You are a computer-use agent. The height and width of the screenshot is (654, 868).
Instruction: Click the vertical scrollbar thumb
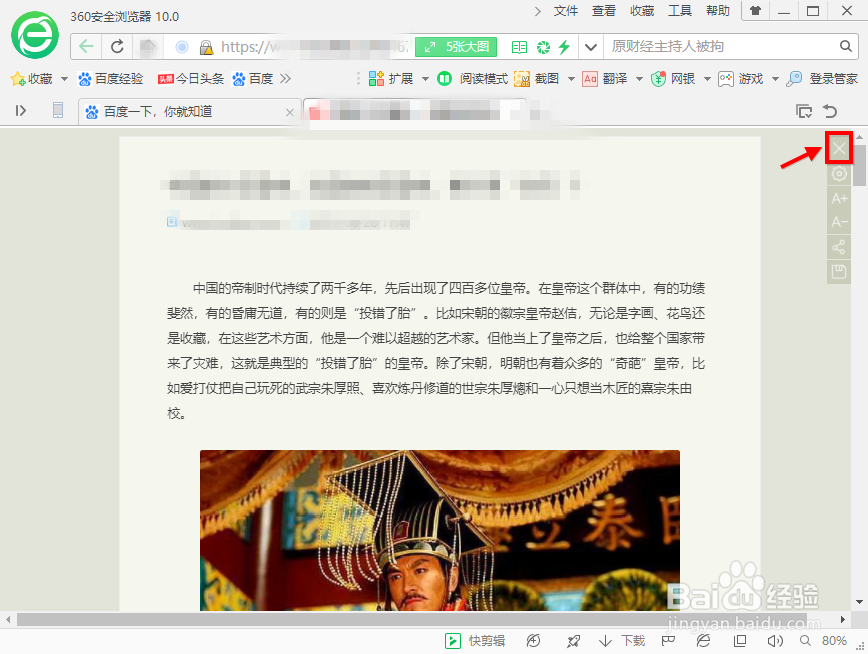tap(859, 165)
